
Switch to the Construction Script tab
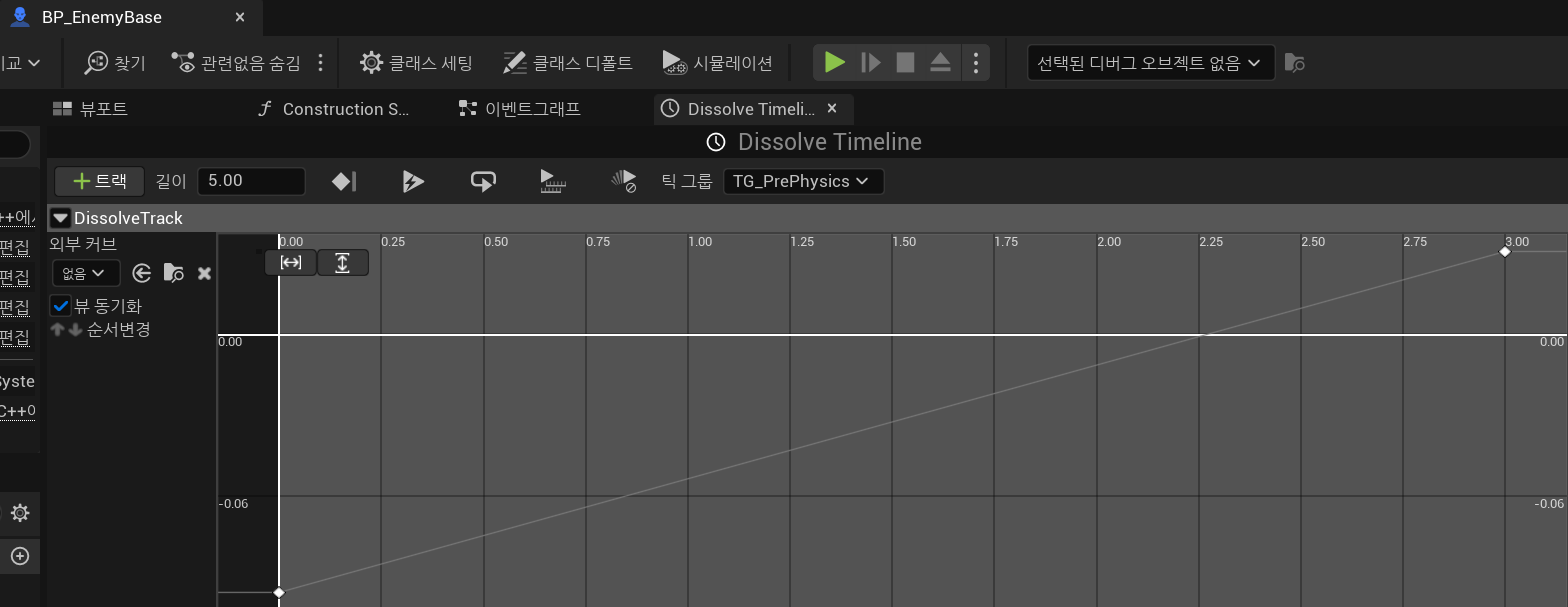(x=334, y=109)
